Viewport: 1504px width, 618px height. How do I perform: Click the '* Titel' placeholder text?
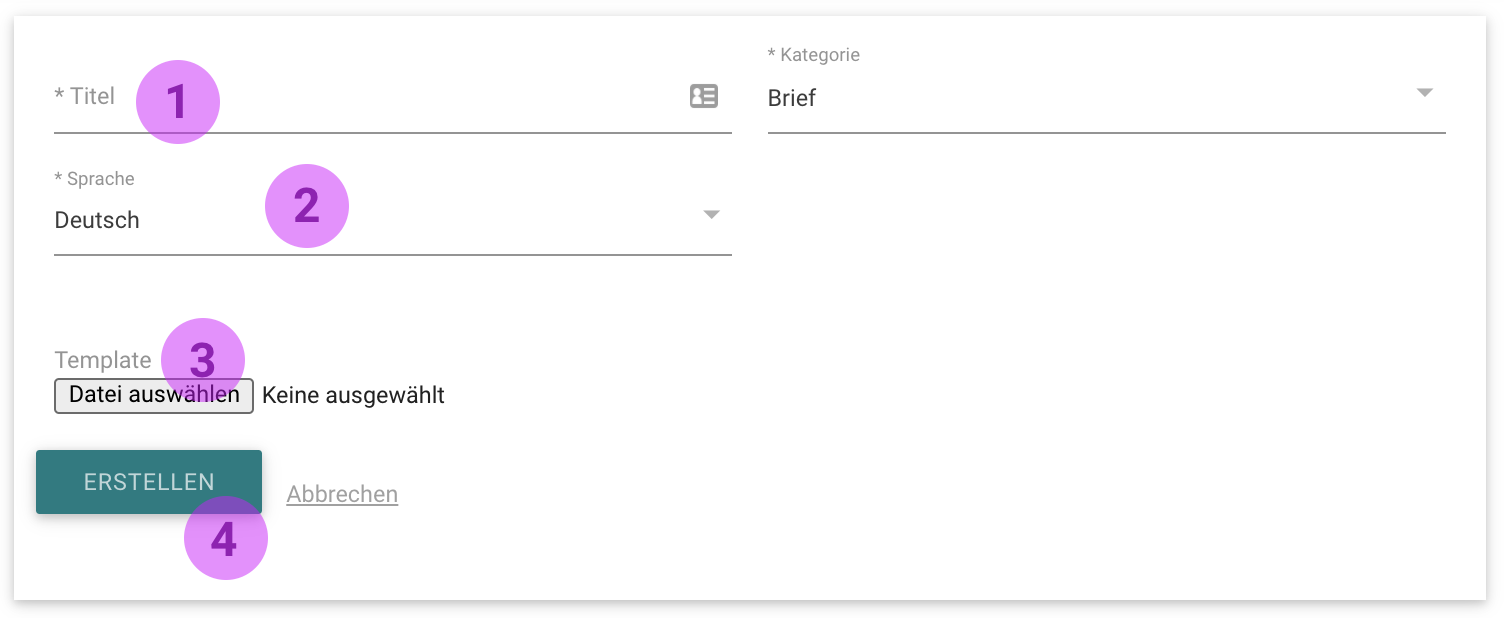point(85,96)
